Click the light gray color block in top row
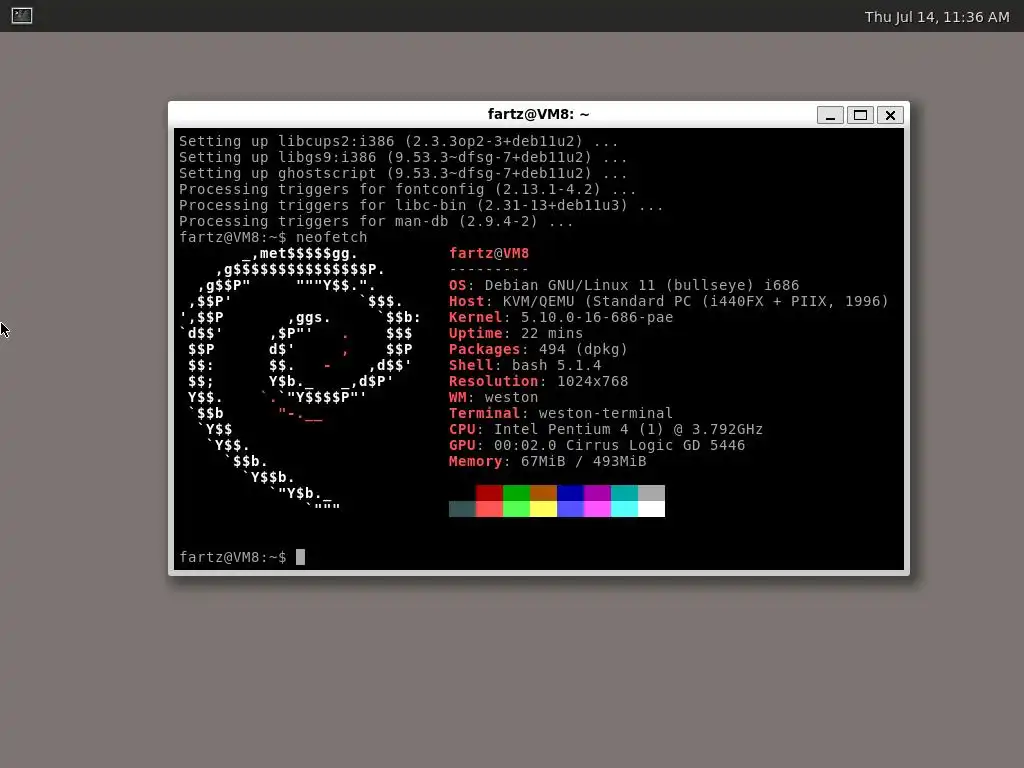Image resolution: width=1024 pixels, height=768 pixels. pyautogui.click(x=651, y=493)
